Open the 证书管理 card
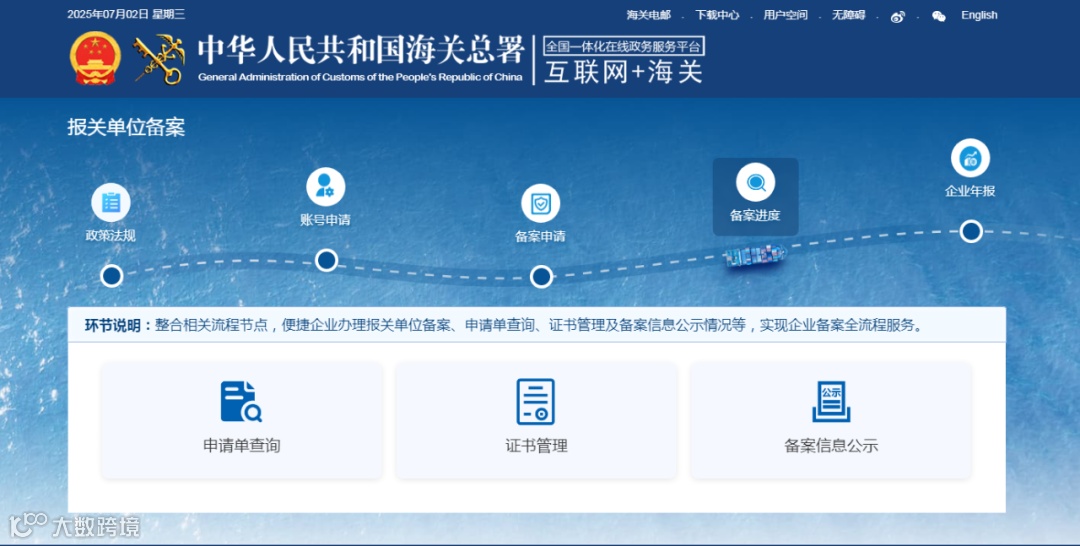 coord(536,420)
